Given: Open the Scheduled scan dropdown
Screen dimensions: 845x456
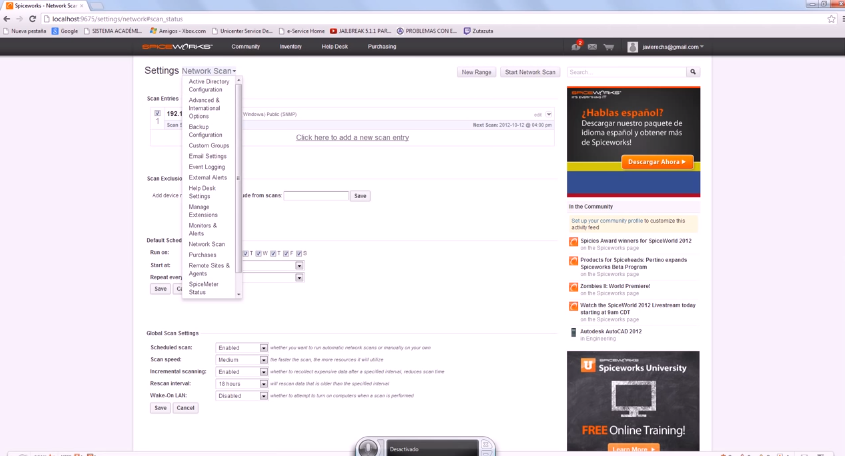Looking at the screenshot, I should point(241,348).
